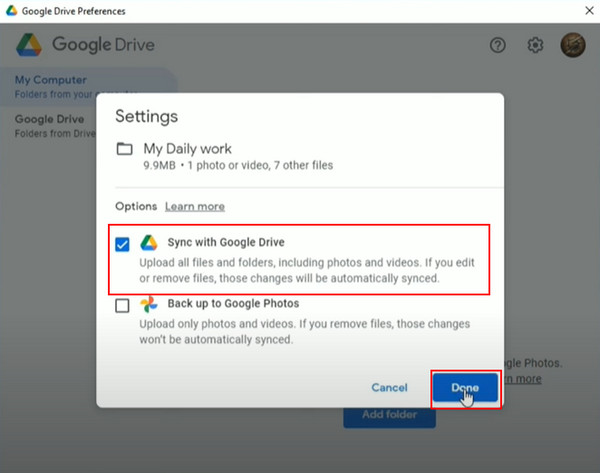Viewport: 600px width, 473px height.
Task: Open the settings gear icon
Action: [x=535, y=45]
